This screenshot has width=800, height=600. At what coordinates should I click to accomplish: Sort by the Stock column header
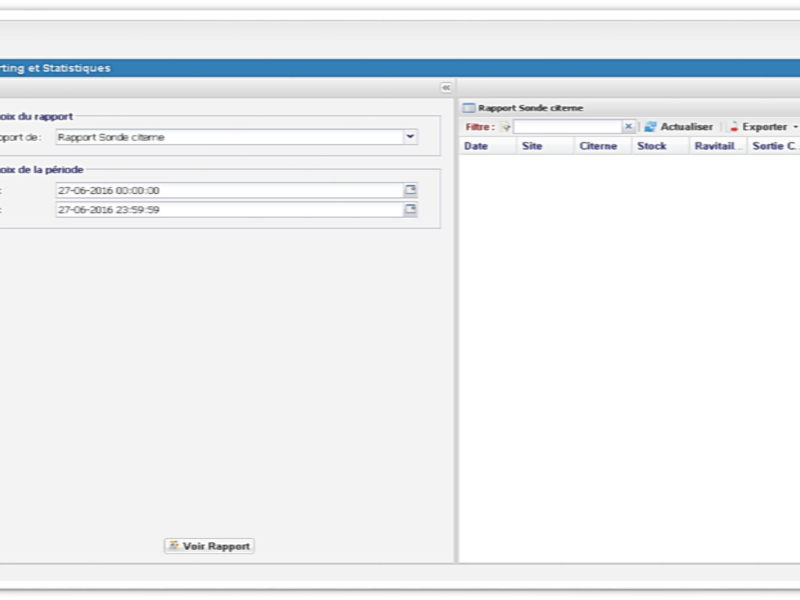(x=652, y=146)
